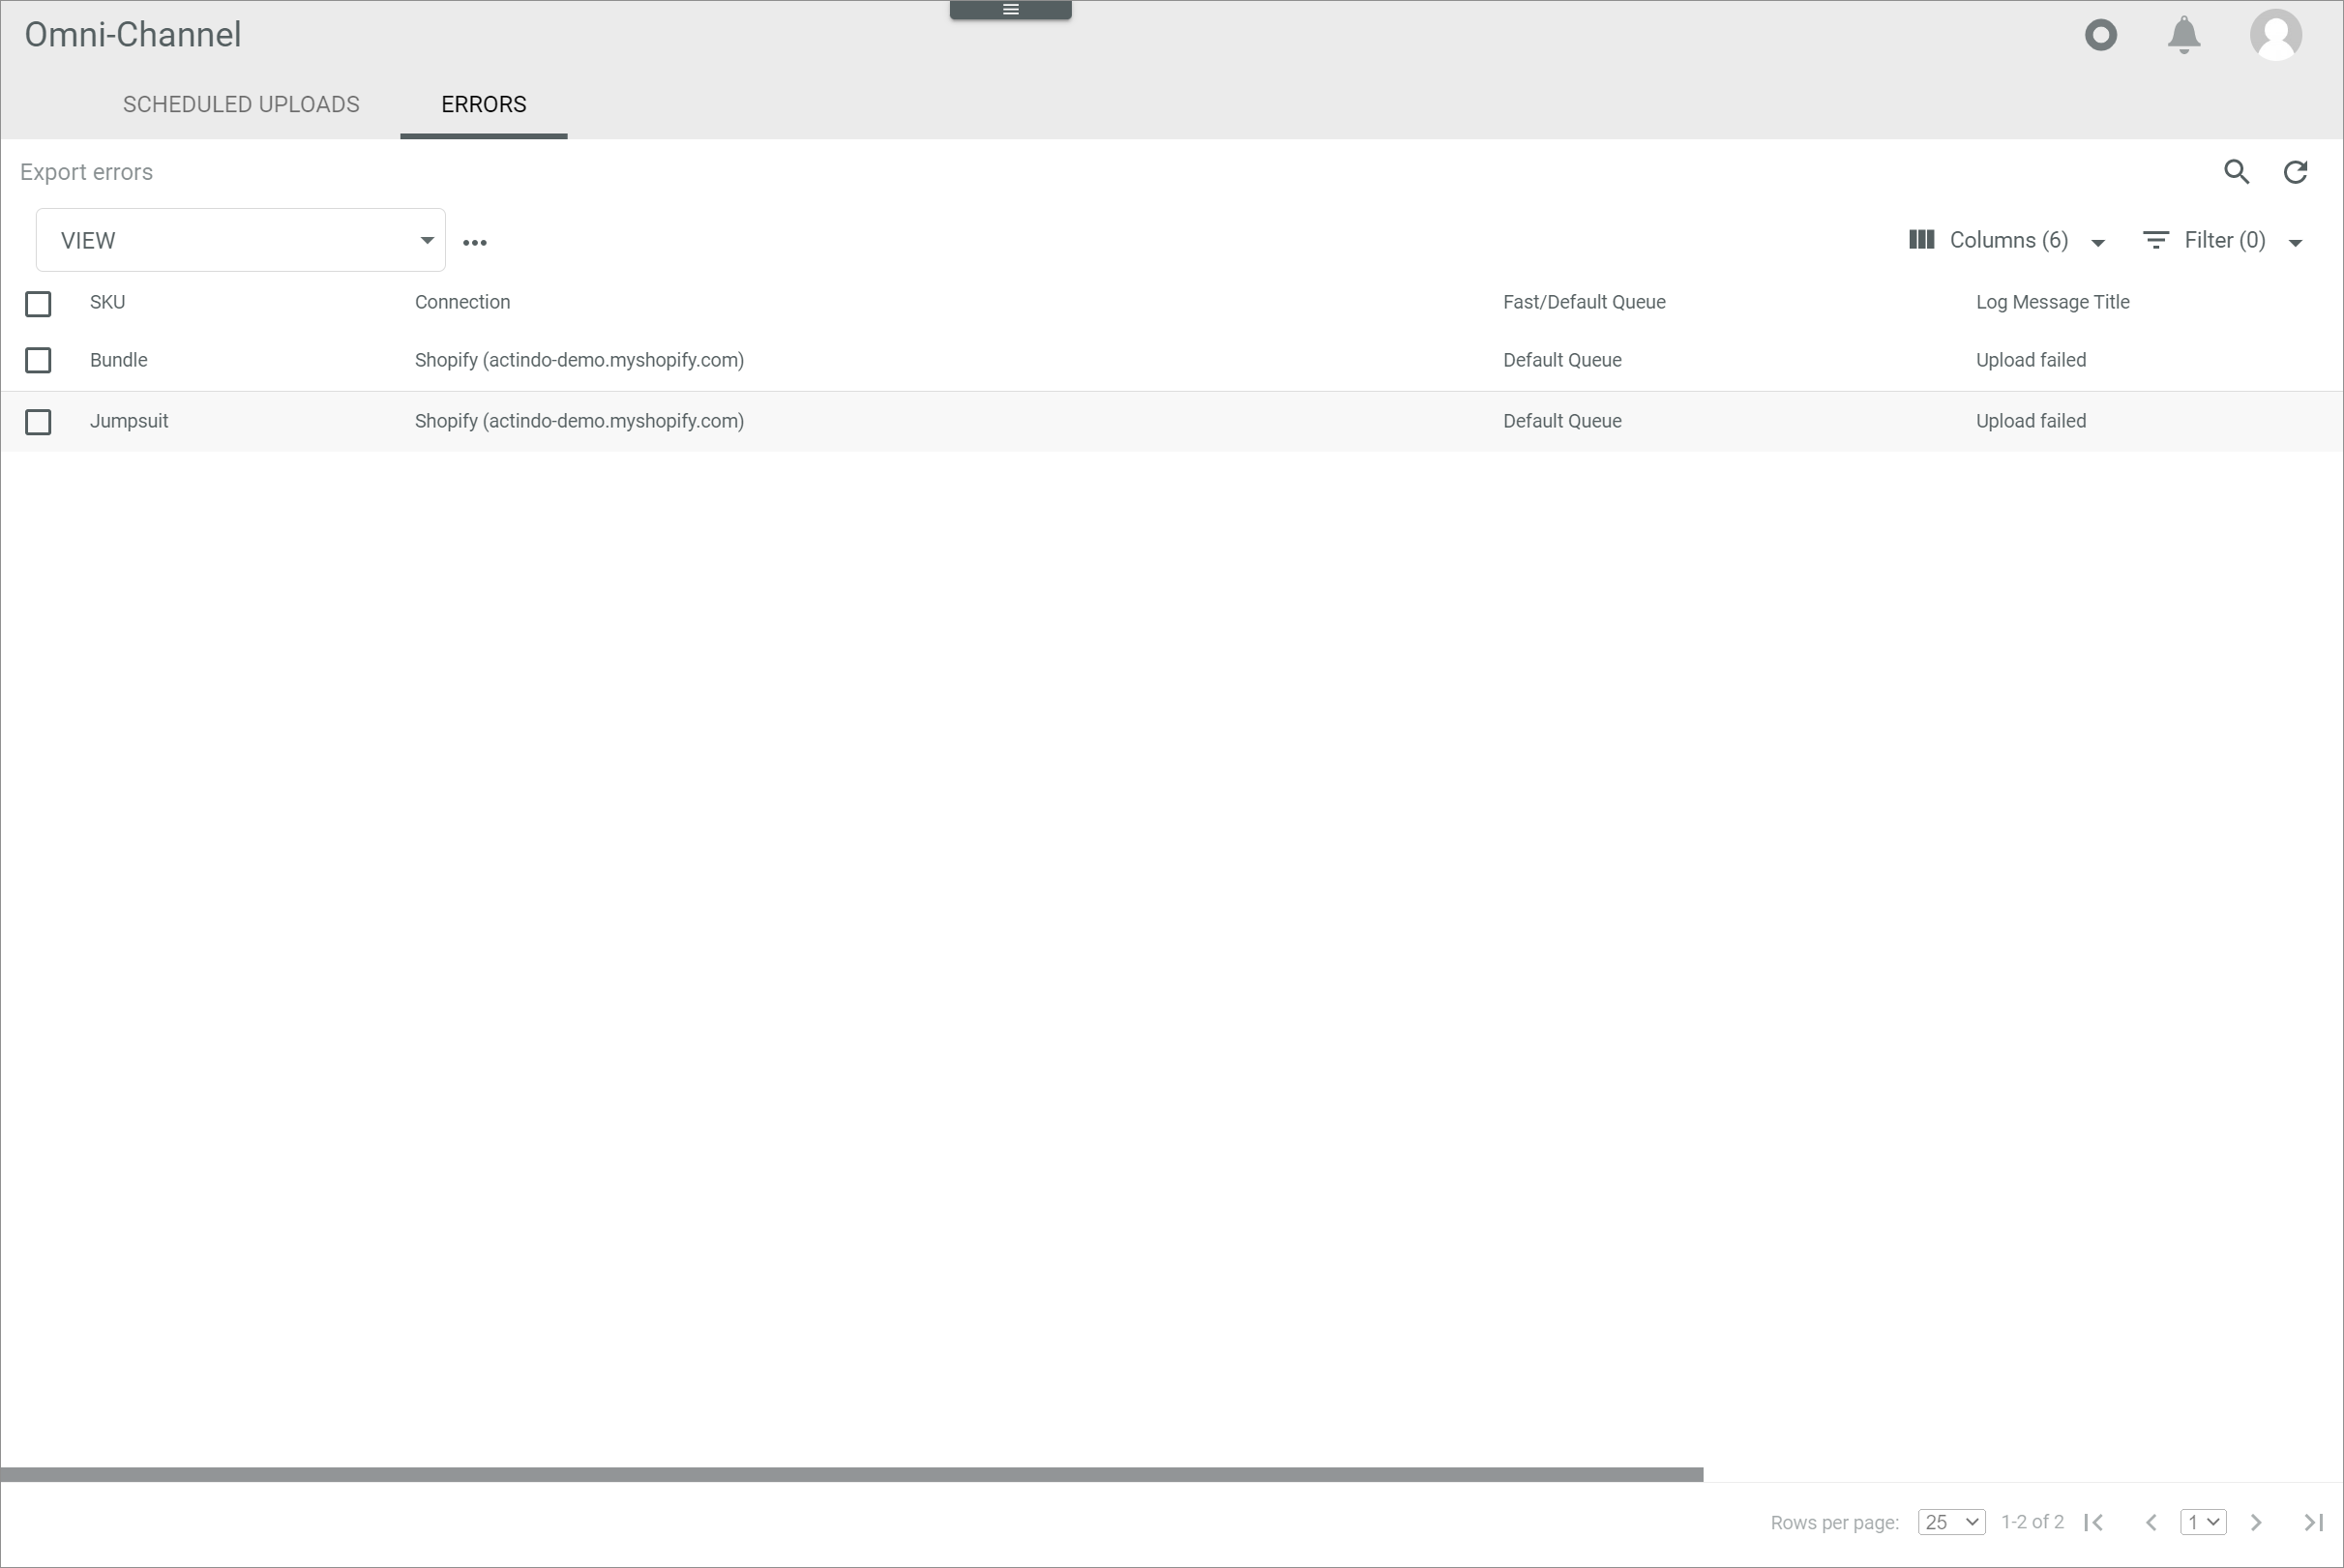Click Default Queue in the Jumpsuit row
The width and height of the screenshot is (2344, 1568).
[1562, 421]
